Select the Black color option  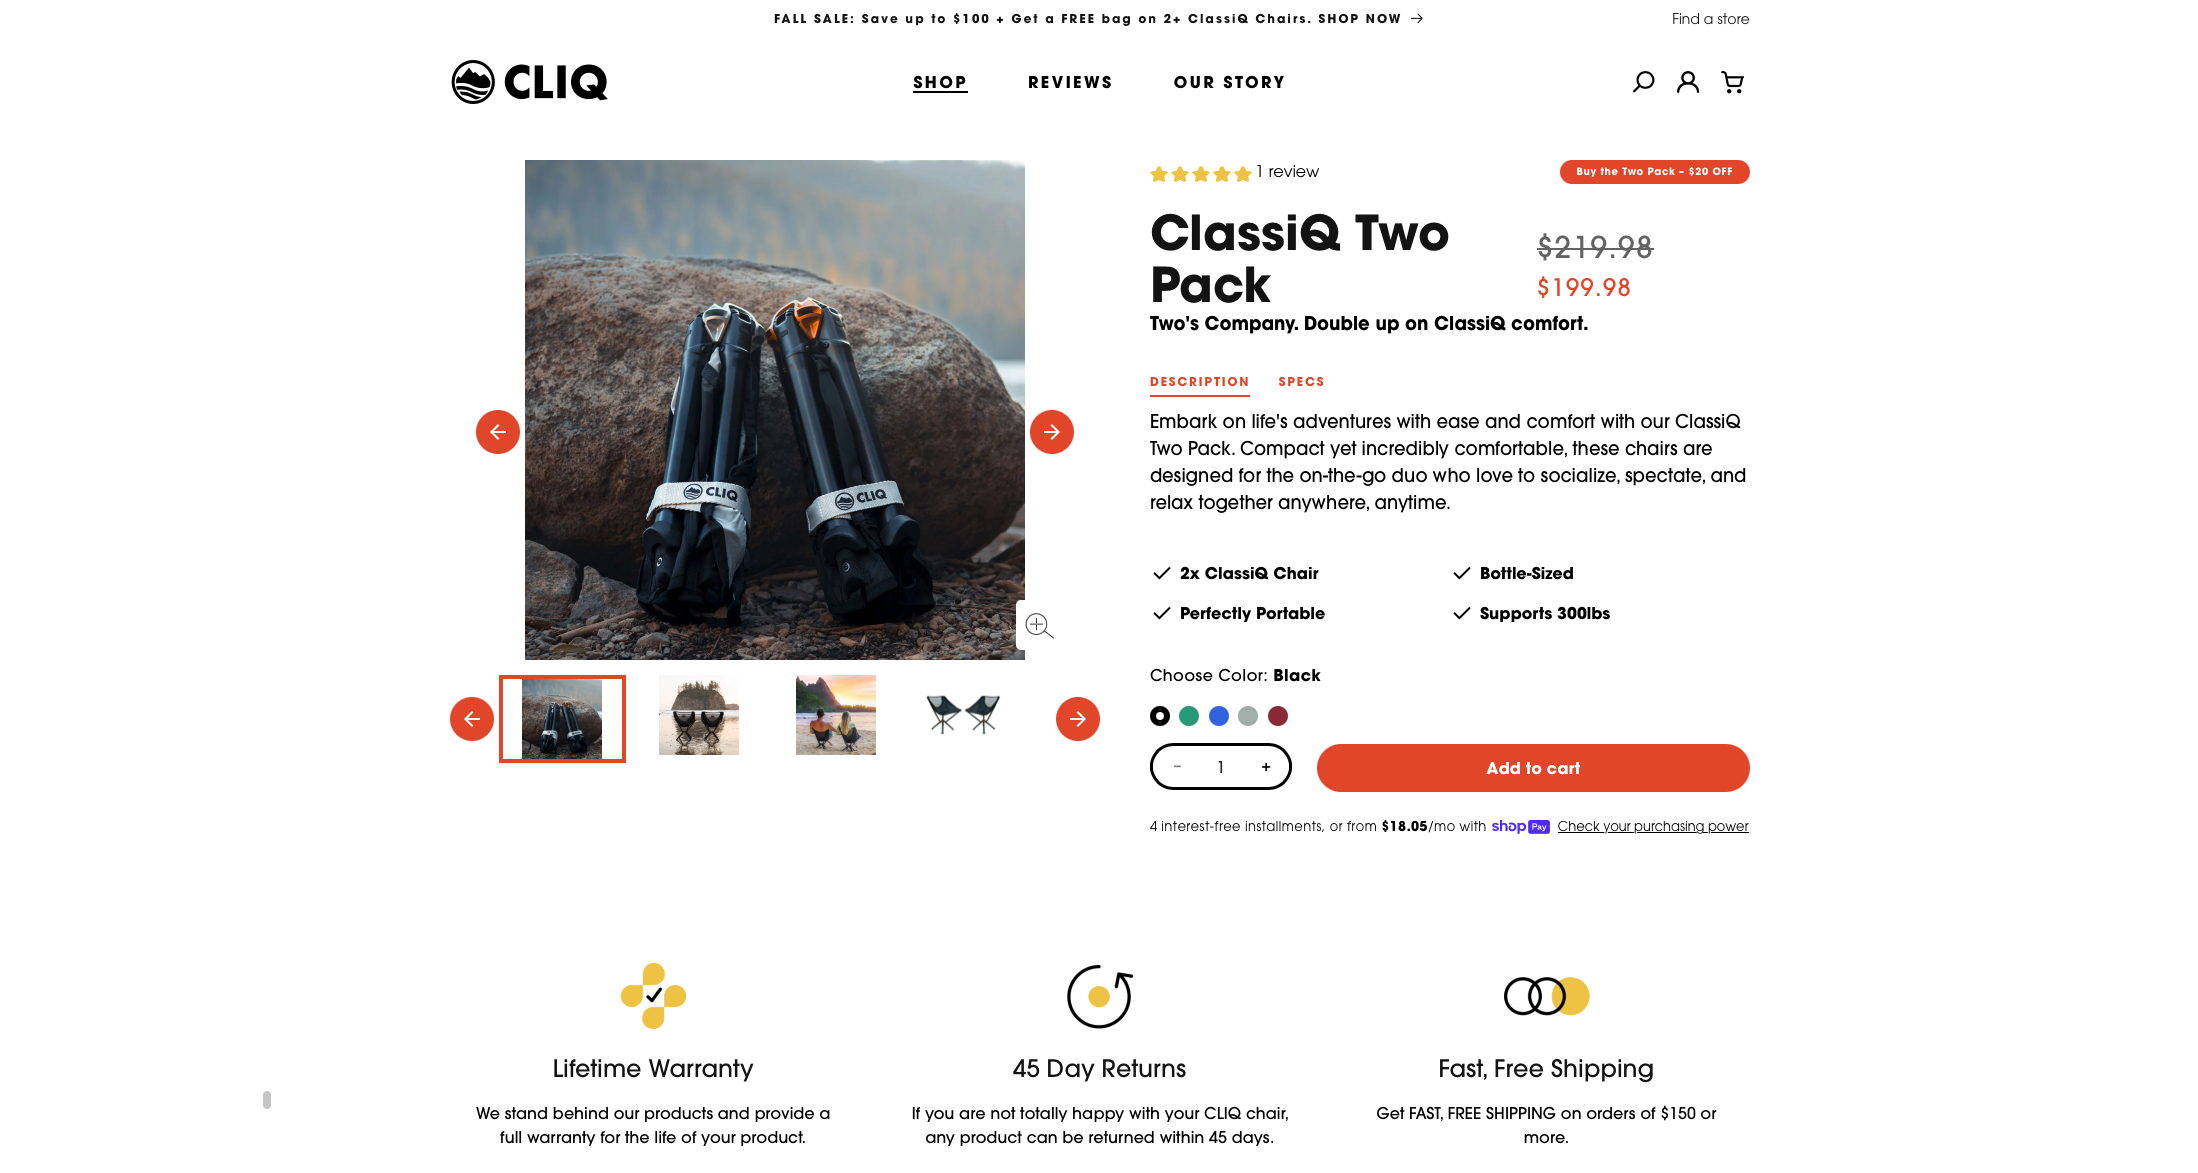point(1160,716)
